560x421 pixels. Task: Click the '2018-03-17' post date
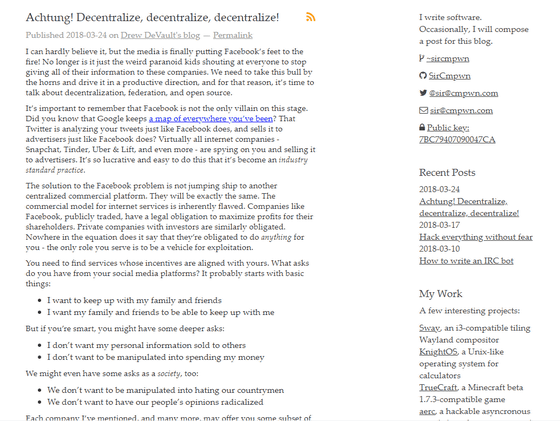click(439, 225)
